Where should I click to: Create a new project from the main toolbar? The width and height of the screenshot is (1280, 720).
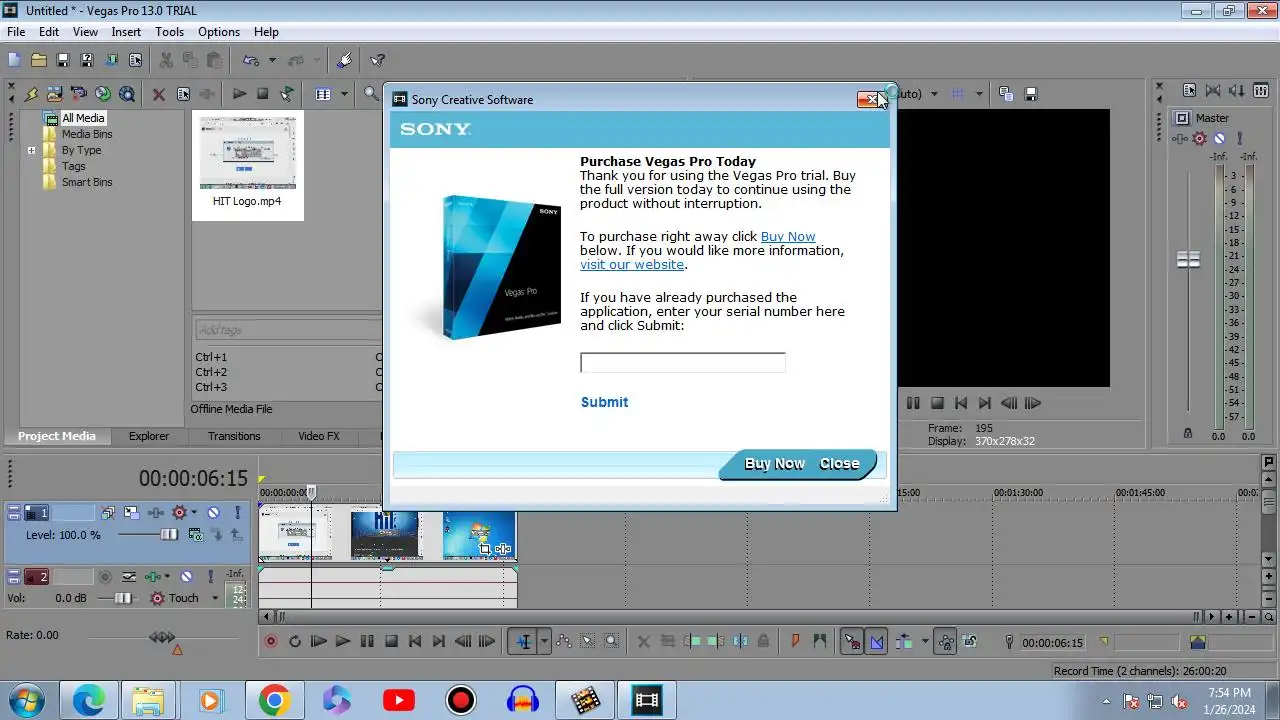click(14, 60)
